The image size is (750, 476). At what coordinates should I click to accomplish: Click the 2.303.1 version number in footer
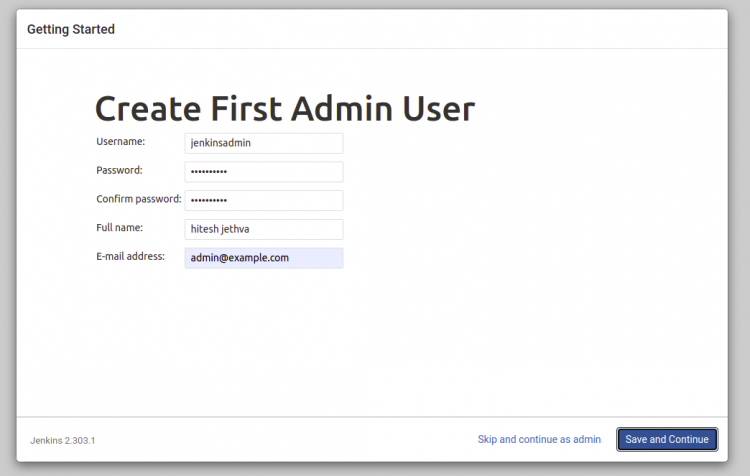(80, 441)
